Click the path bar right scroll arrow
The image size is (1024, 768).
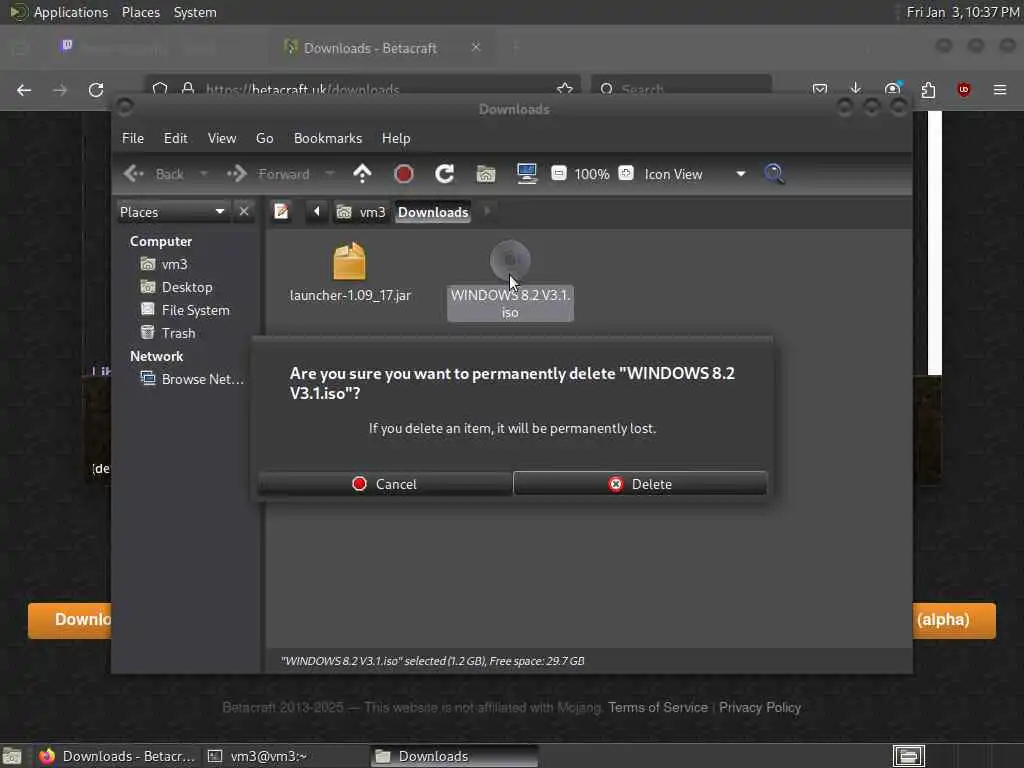click(487, 212)
